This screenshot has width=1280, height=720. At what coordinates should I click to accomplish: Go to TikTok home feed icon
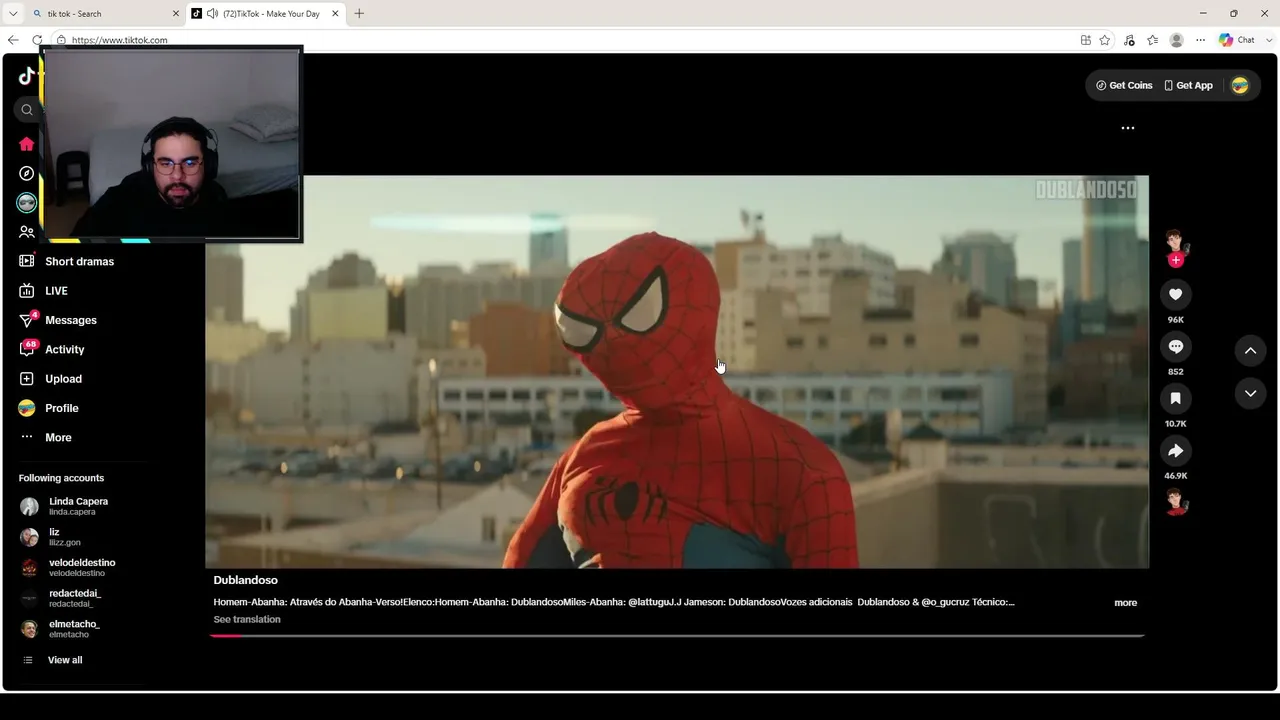27,144
